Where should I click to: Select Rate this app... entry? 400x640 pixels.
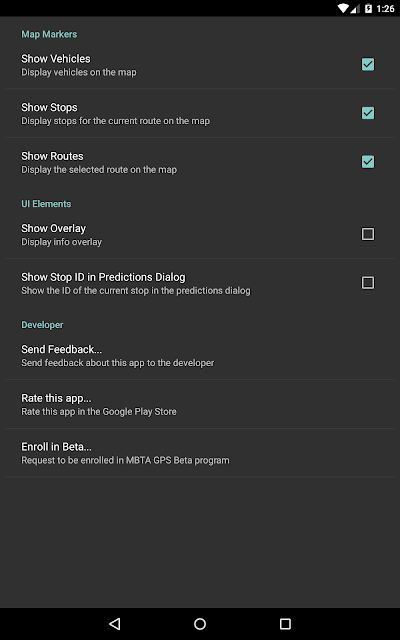click(200, 404)
